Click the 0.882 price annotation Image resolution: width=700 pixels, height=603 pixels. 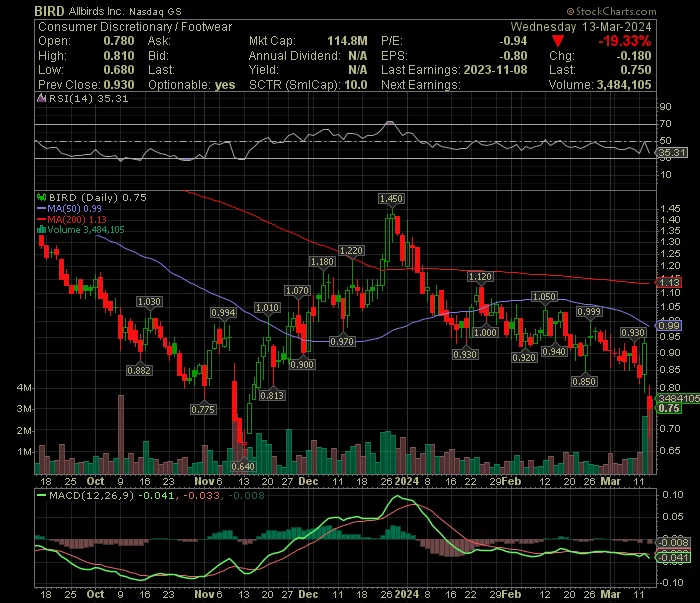coord(139,370)
